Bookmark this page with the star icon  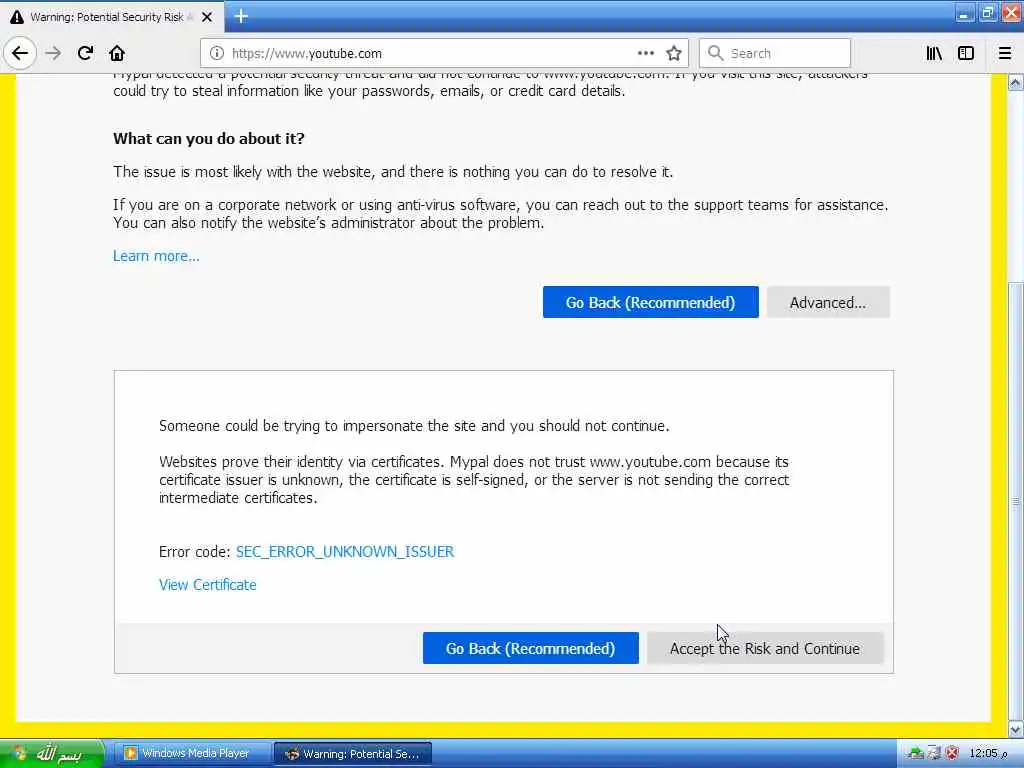coord(674,53)
